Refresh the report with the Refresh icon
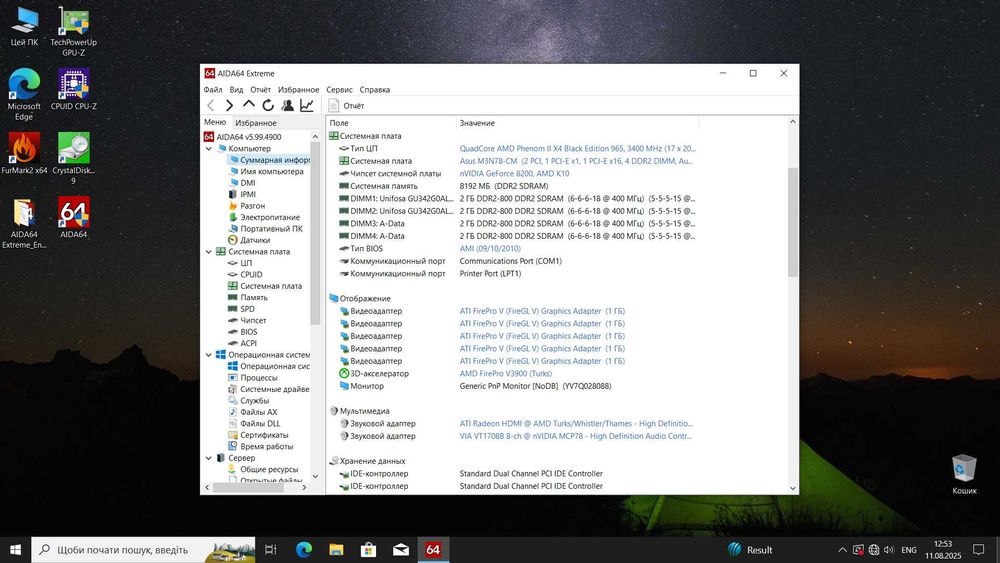The height and width of the screenshot is (563, 1000). (268, 105)
